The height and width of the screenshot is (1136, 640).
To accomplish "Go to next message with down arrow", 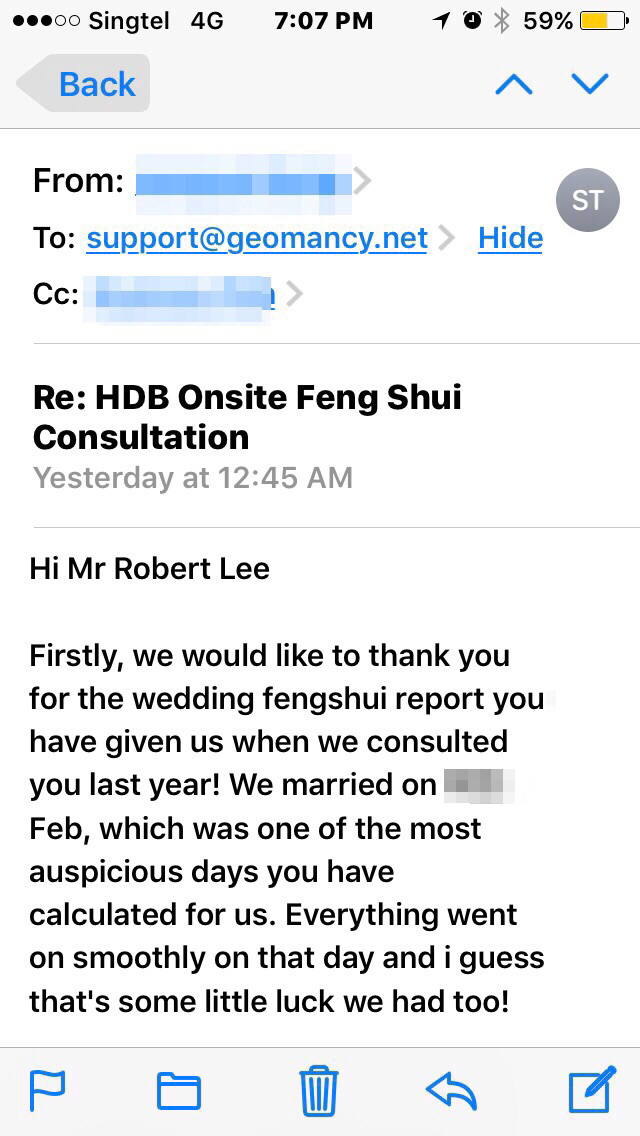I will [589, 85].
